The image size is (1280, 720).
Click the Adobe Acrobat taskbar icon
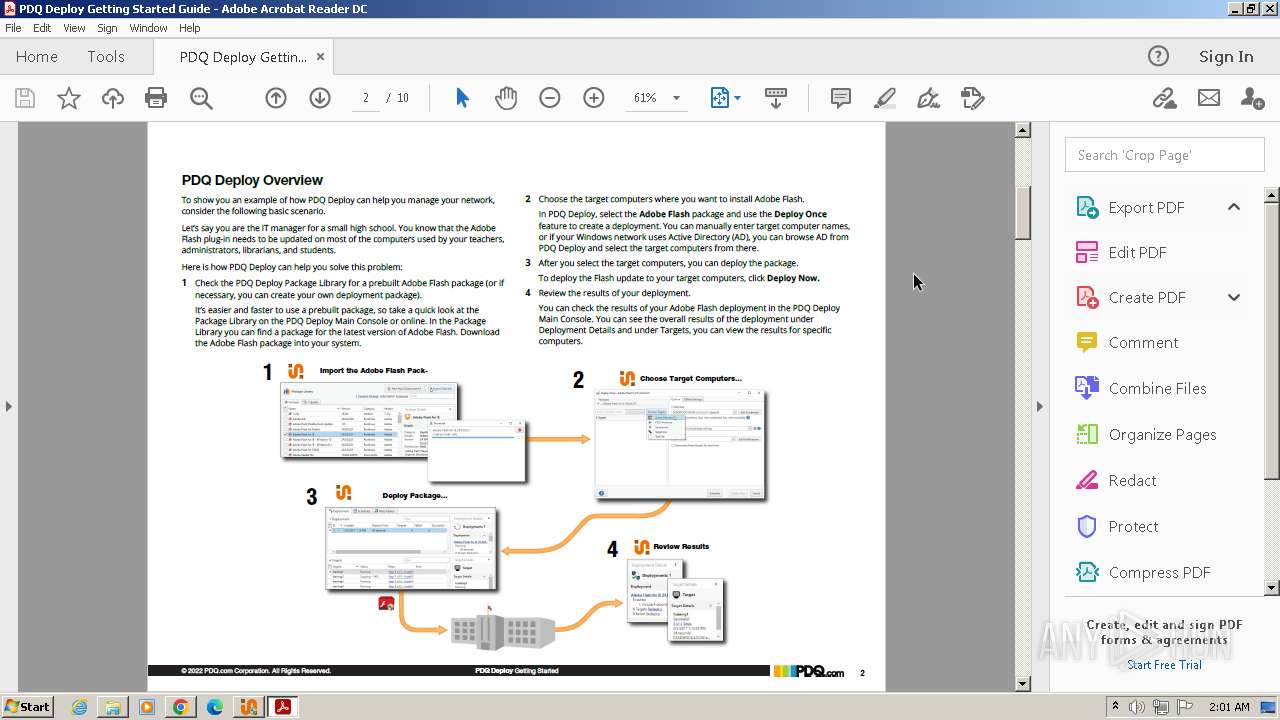click(x=283, y=707)
